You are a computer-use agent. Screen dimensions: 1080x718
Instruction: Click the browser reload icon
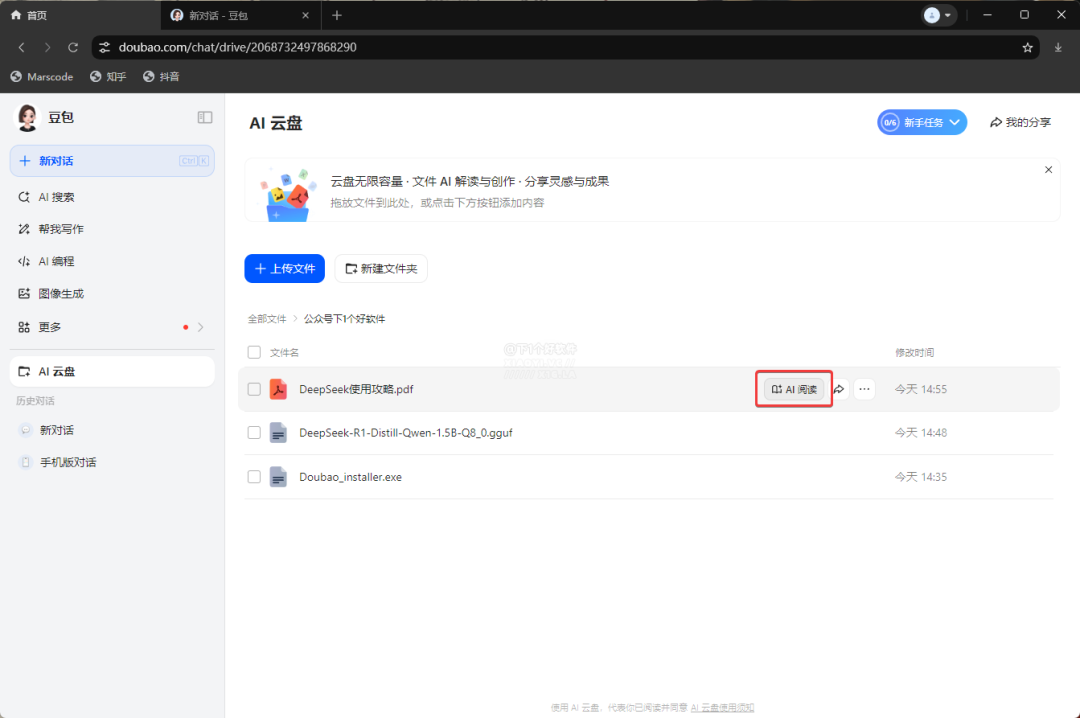[x=73, y=47]
